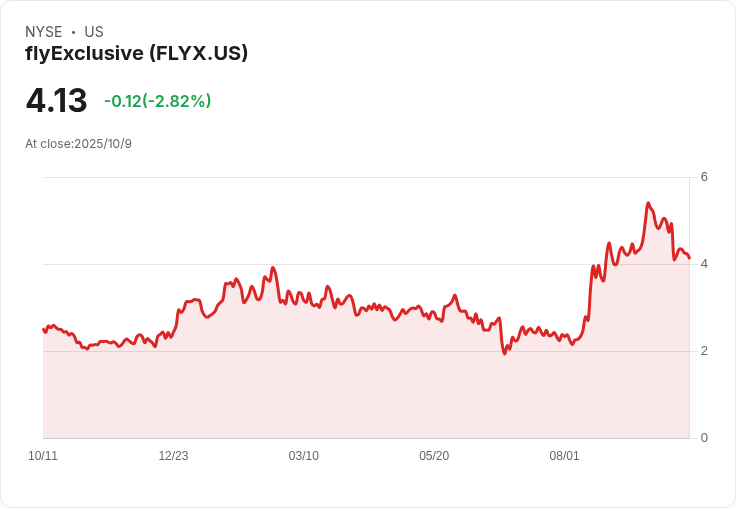Screen dimensions: 736x508
Task: Click the 2 value on y-axis
Action: pos(704,351)
